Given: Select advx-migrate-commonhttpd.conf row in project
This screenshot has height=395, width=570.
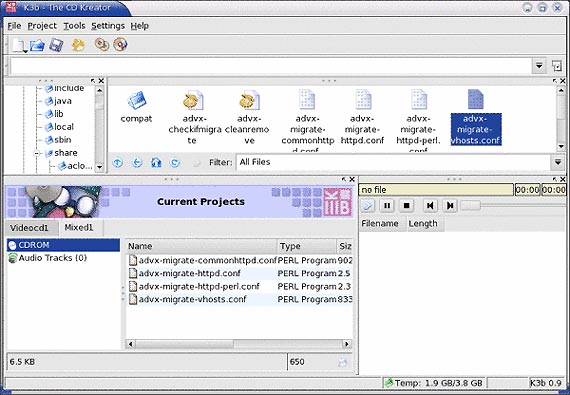Looking at the screenshot, I should (x=239, y=261).
